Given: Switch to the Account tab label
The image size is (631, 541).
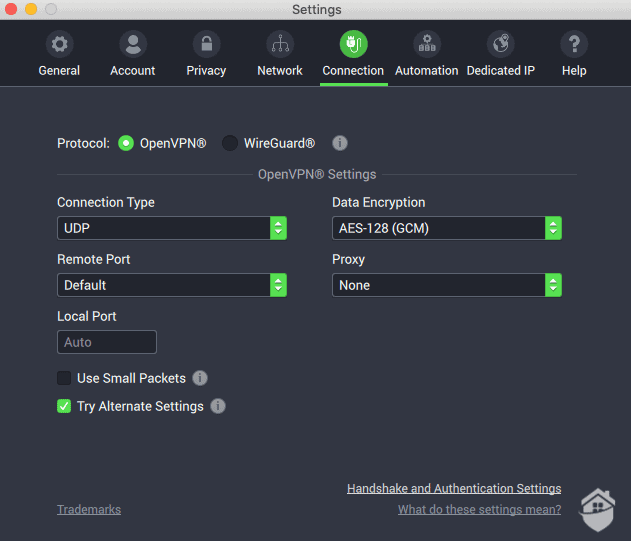Looking at the screenshot, I should [133, 71].
